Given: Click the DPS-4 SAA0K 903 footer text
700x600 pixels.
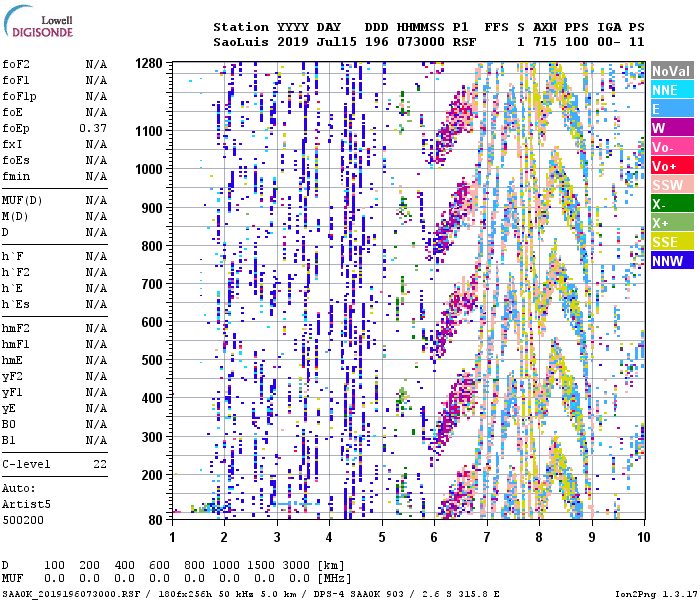Looking at the screenshot, I should 358,594.
